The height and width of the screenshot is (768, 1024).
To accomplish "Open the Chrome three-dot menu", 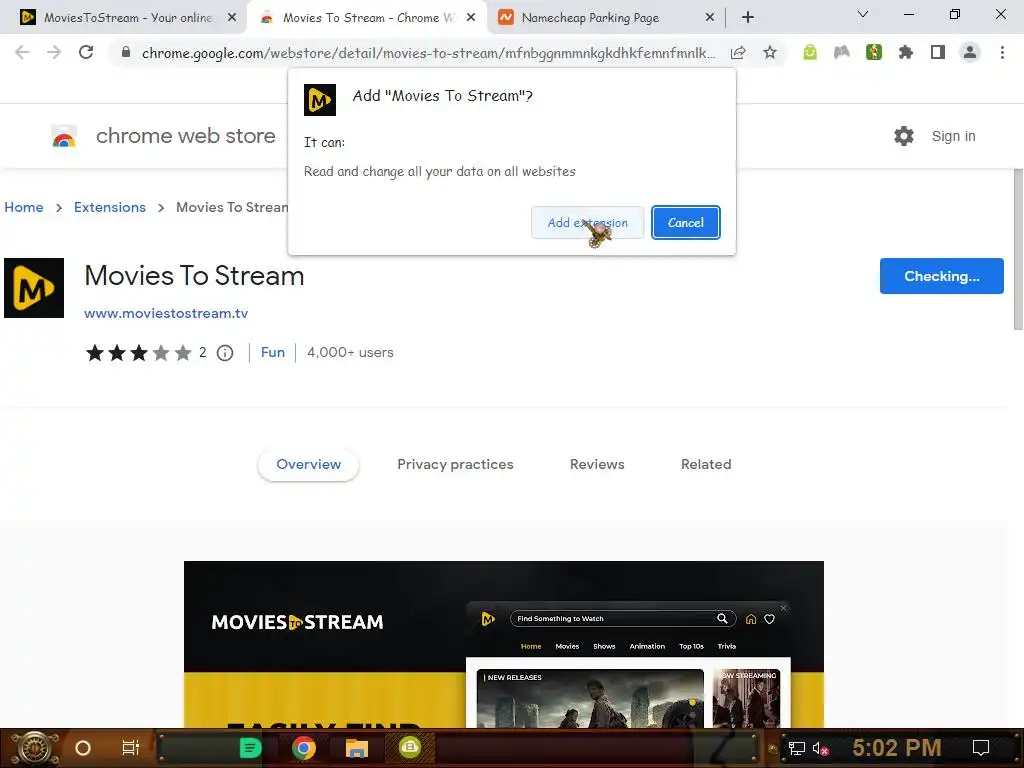I will 1002,52.
